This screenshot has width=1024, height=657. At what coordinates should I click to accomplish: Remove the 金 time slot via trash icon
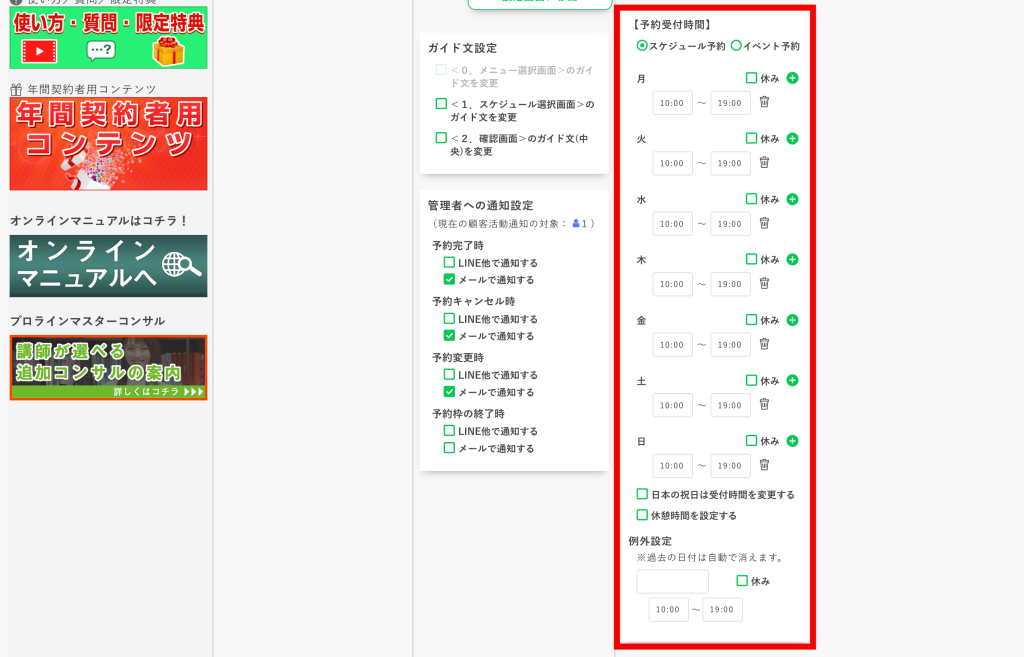pos(763,344)
